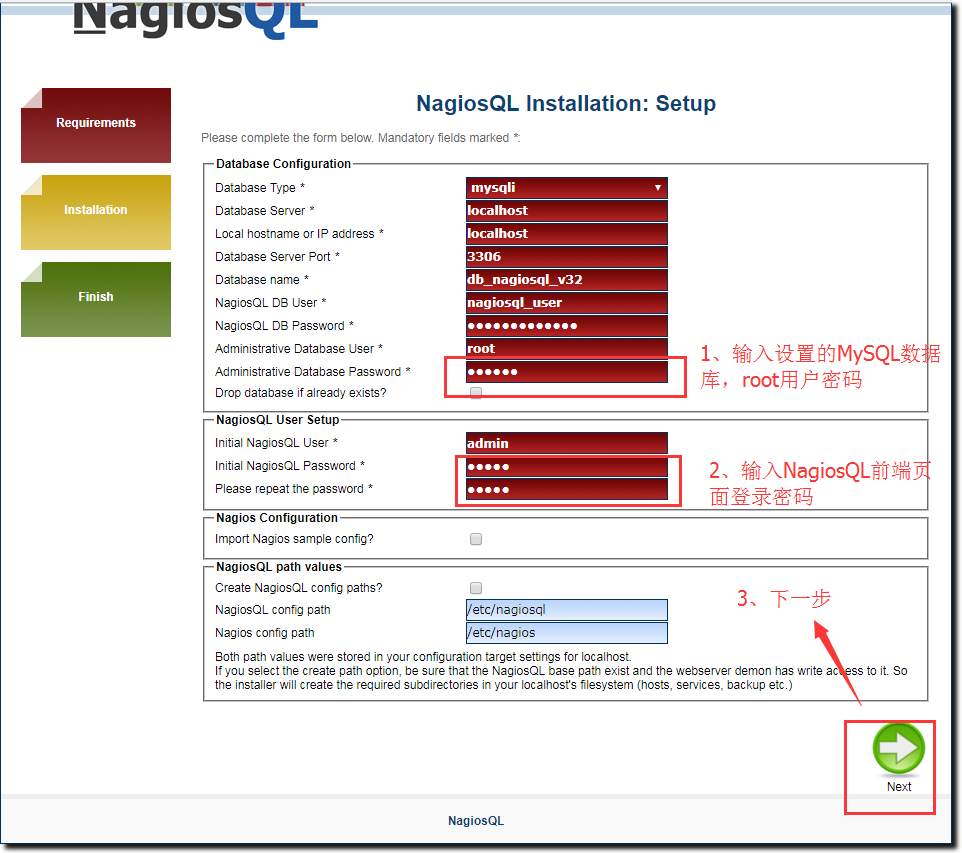The width and height of the screenshot is (962, 853).
Task: Check Create NagiosQL config paths option
Action: (x=475, y=588)
